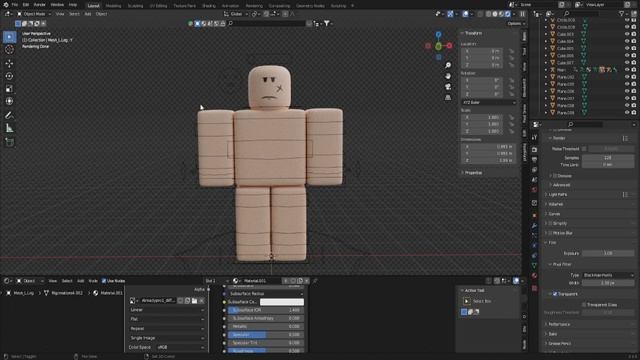Expand the Cube.004 outliner row
Image resolution: width=640 pixels, height=360 pixels.
click(546, 41)
